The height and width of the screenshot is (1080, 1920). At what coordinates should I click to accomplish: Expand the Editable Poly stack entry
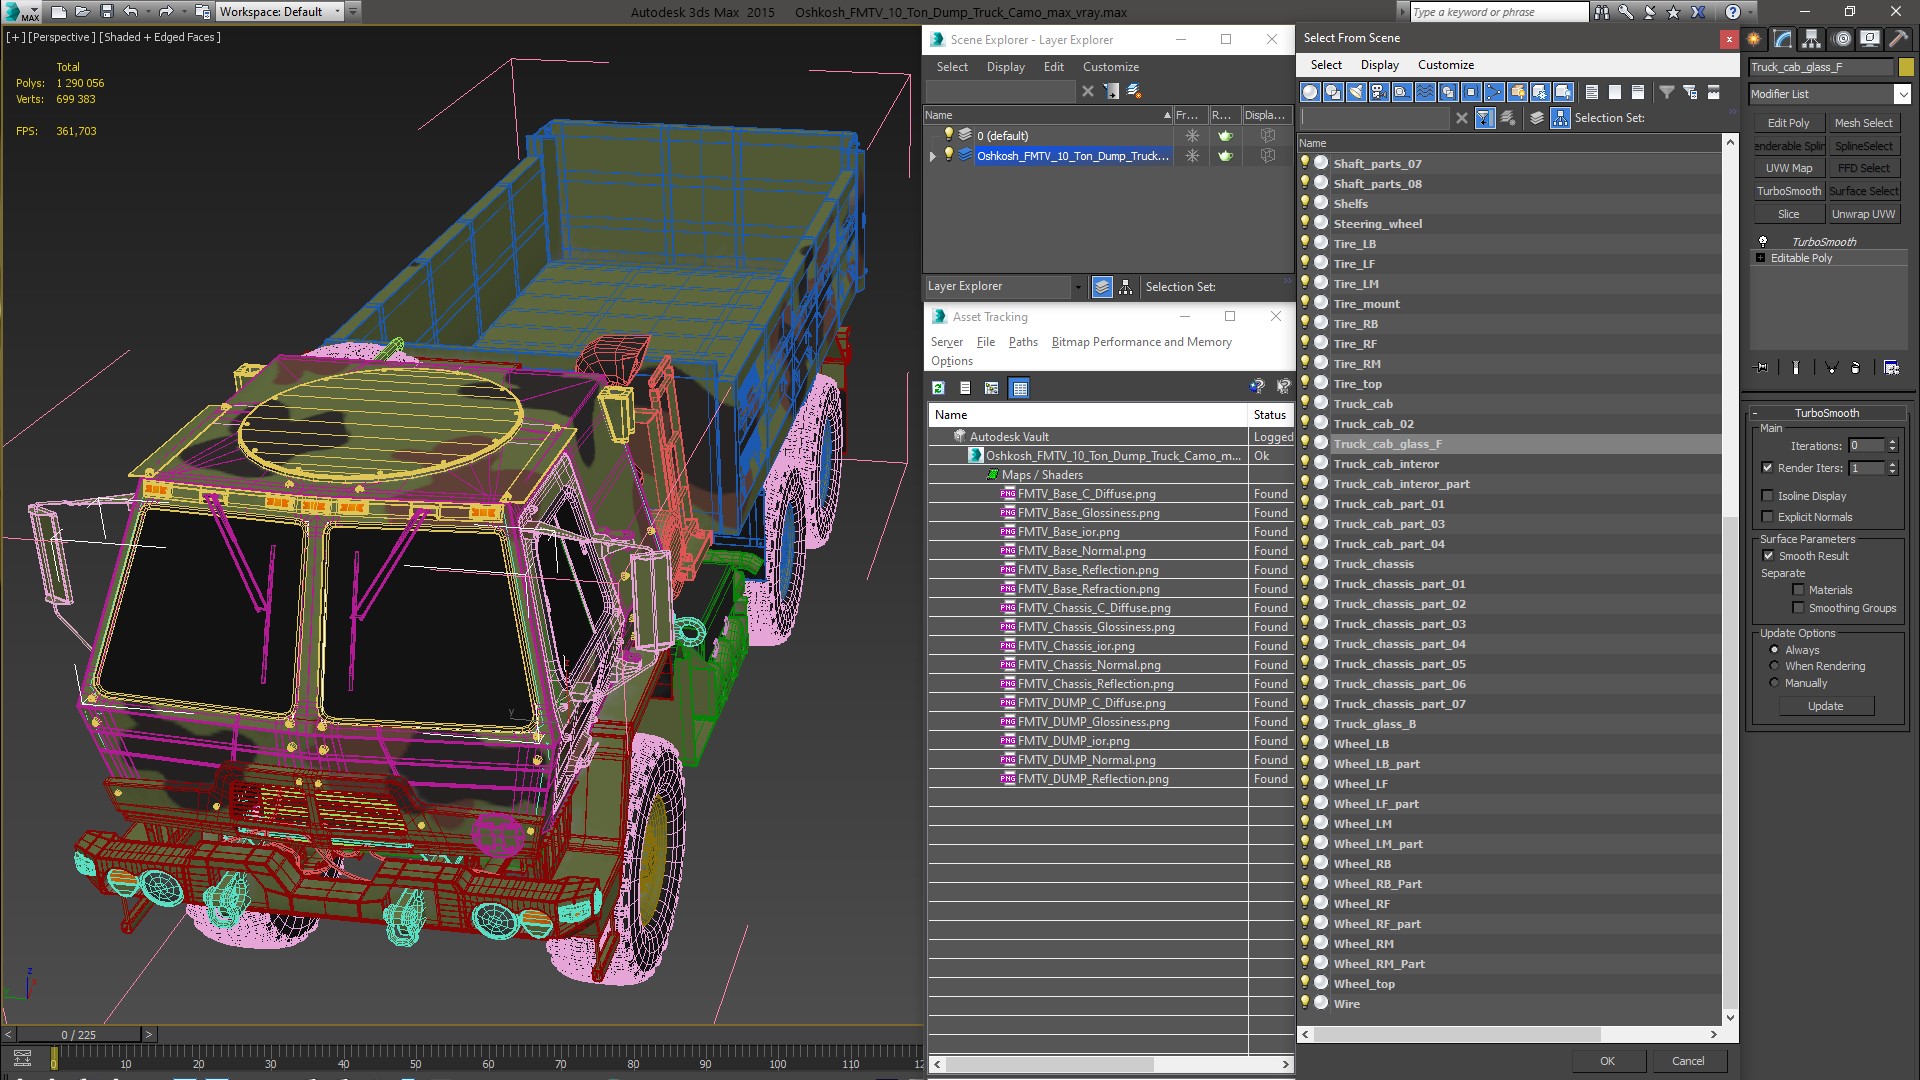[x=1761, y=258]
